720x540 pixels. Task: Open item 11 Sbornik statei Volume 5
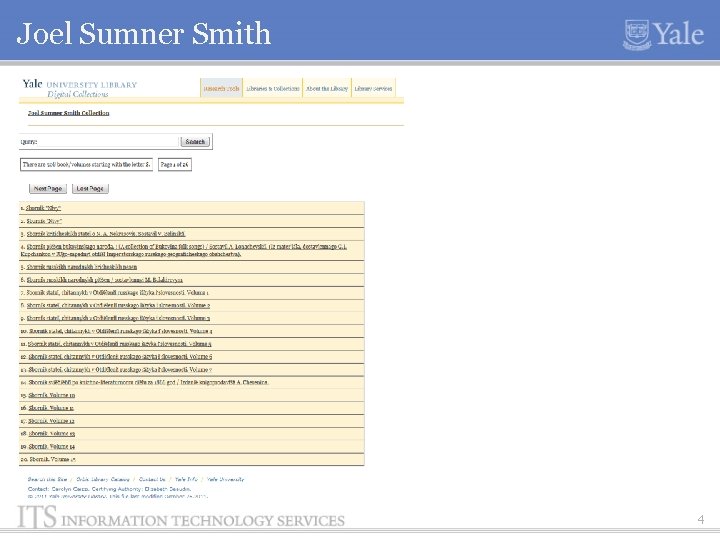point(120,344)
